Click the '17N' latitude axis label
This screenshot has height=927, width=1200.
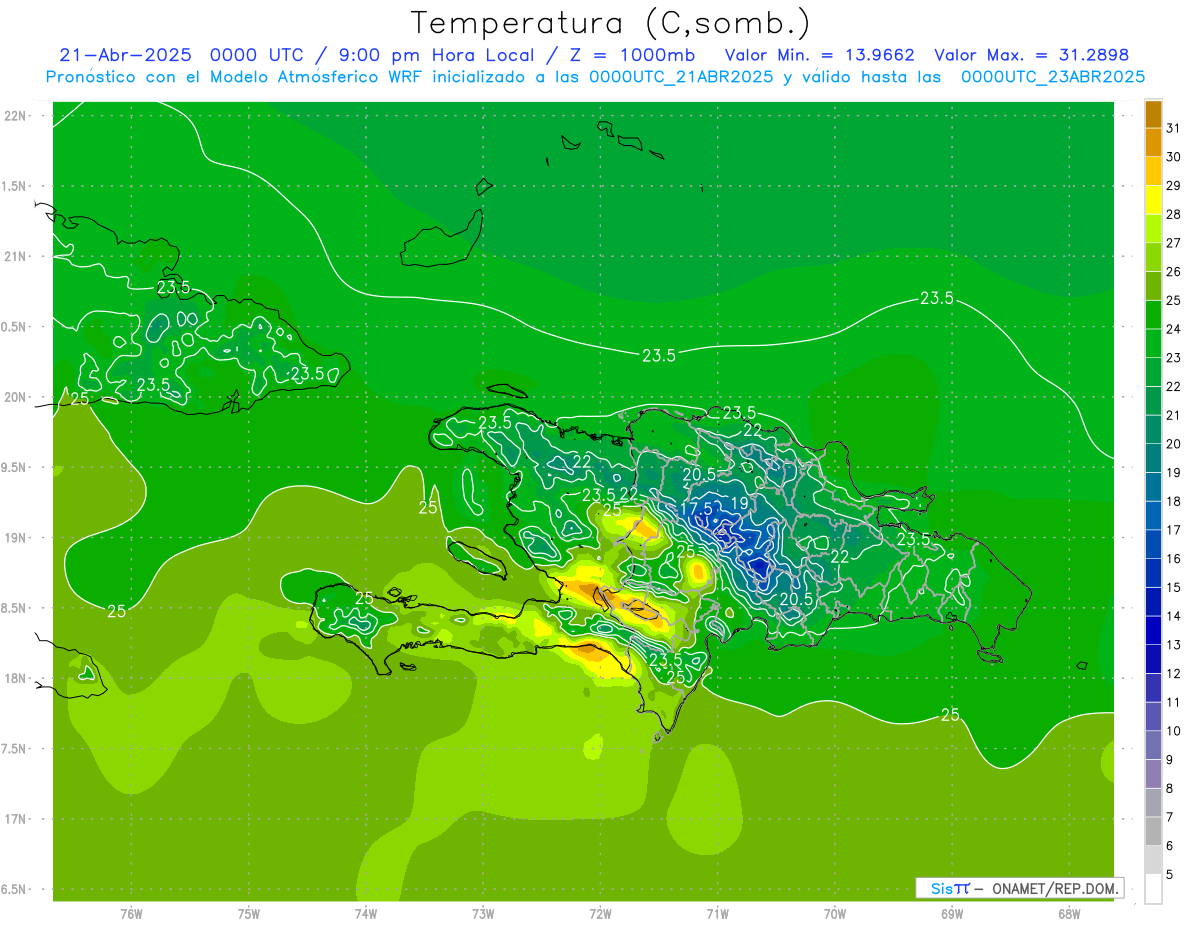(16, 819)
